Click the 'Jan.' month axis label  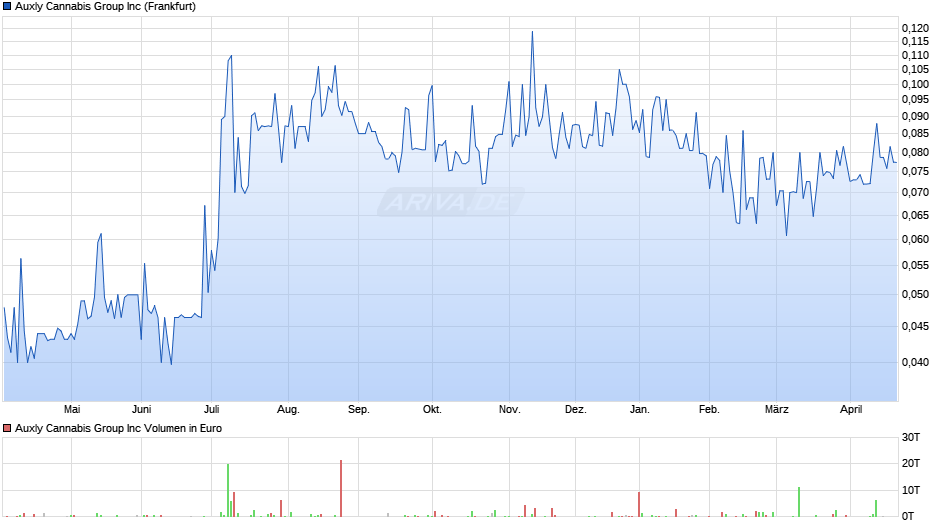pyautogui.click(x=640, y=409)
